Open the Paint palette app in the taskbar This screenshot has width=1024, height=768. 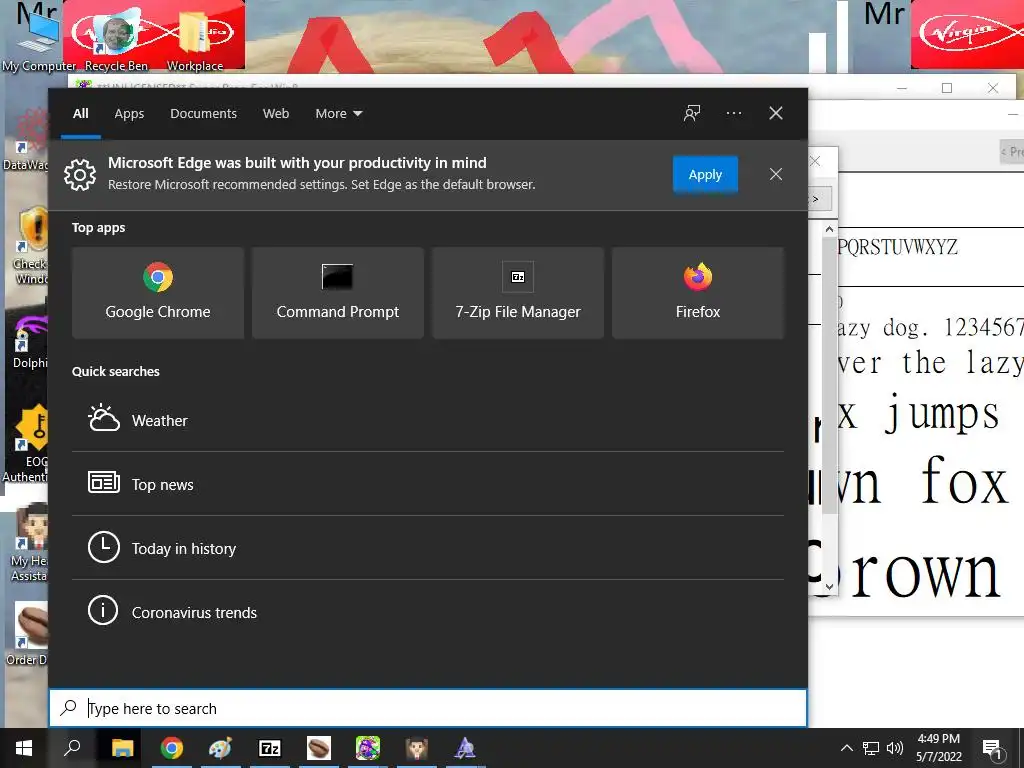point(221,748)
